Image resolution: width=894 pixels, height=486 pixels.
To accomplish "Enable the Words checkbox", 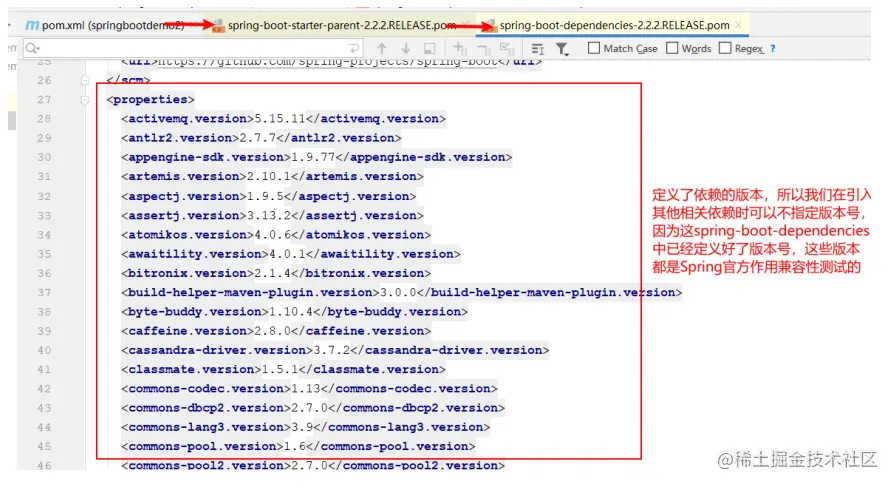I will 672,48.
